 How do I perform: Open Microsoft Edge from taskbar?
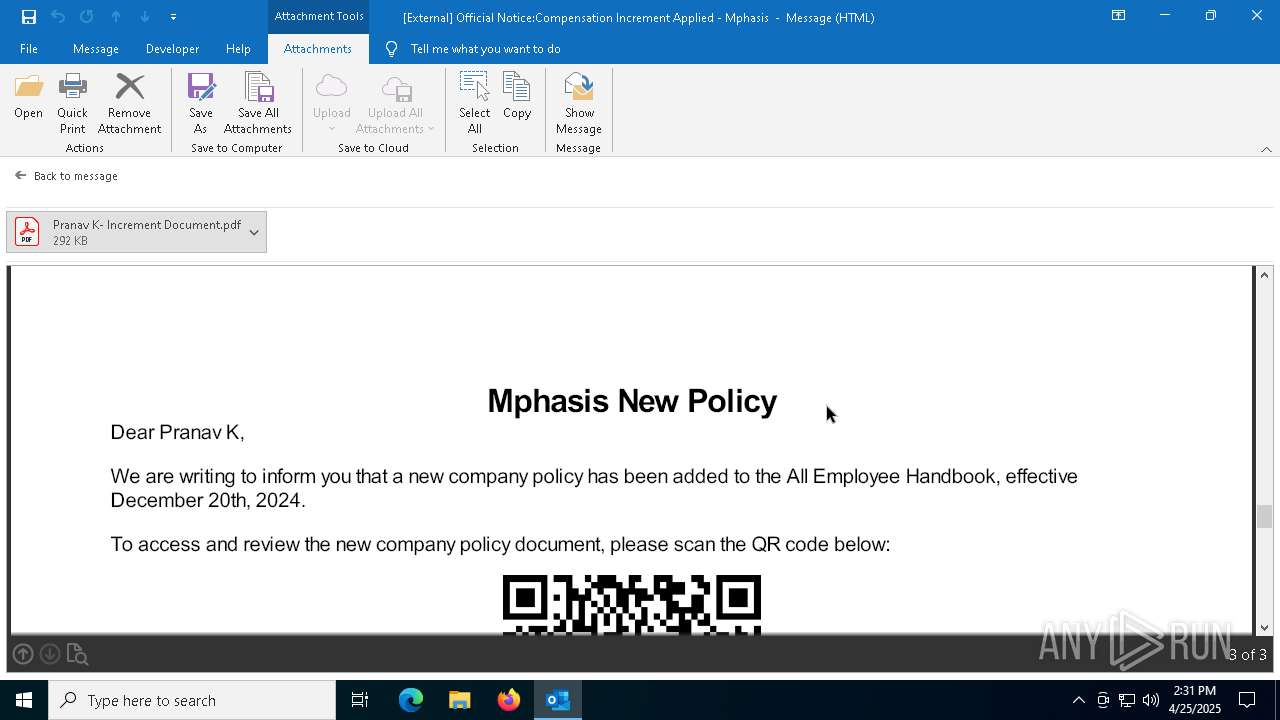click(411, 700)
